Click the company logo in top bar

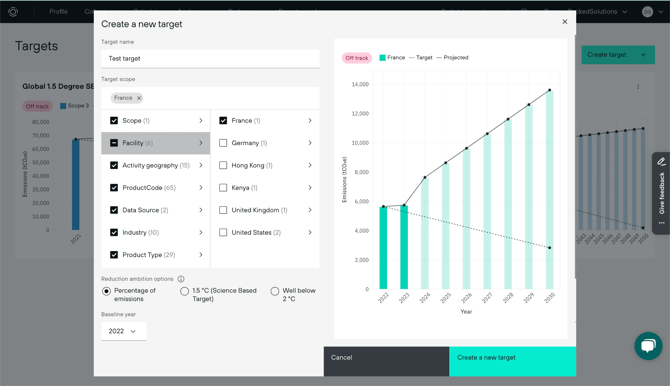click(x=13, y=12)
